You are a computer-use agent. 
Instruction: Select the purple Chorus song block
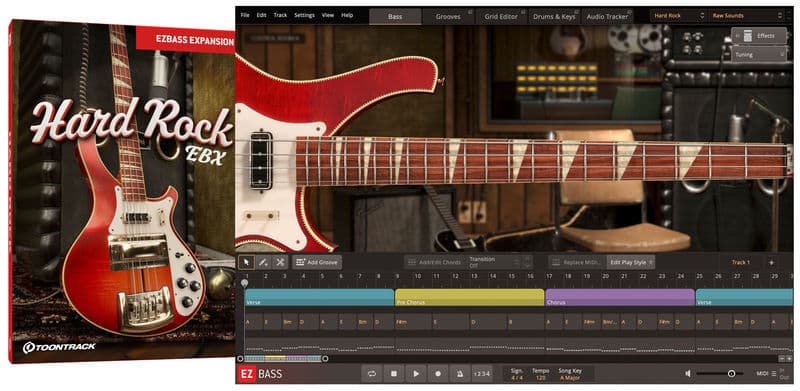click(x=620, y=298)
